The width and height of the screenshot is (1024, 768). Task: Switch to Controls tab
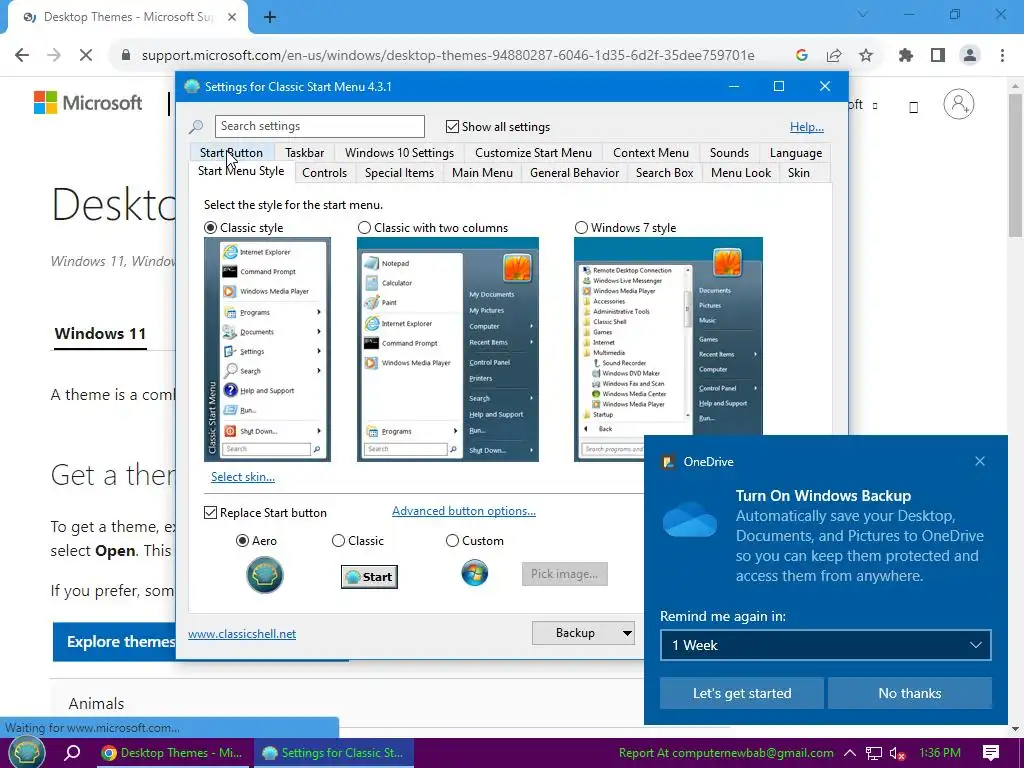pos(324,173)
